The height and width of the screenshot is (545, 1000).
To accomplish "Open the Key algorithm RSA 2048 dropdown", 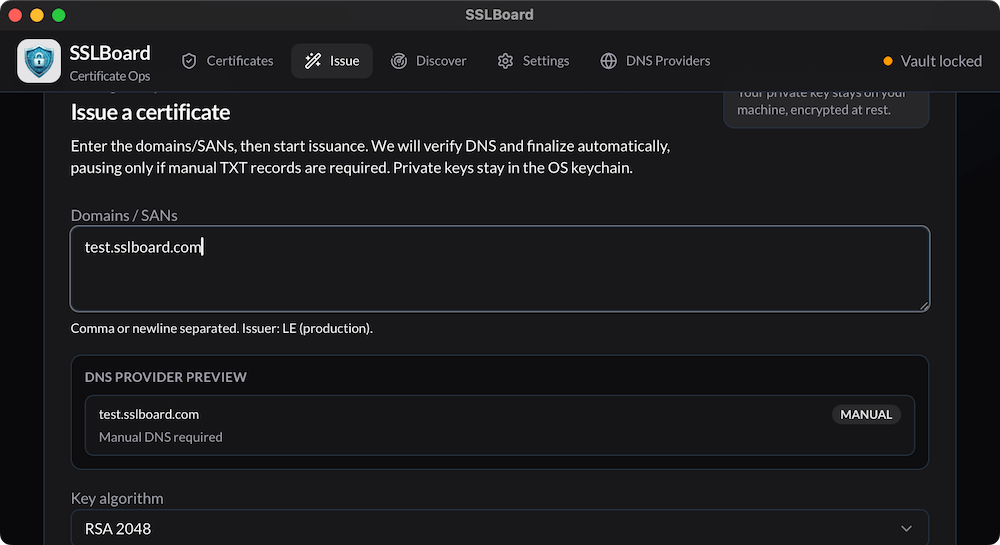I will pyautogui.click(x=500, y=528).
